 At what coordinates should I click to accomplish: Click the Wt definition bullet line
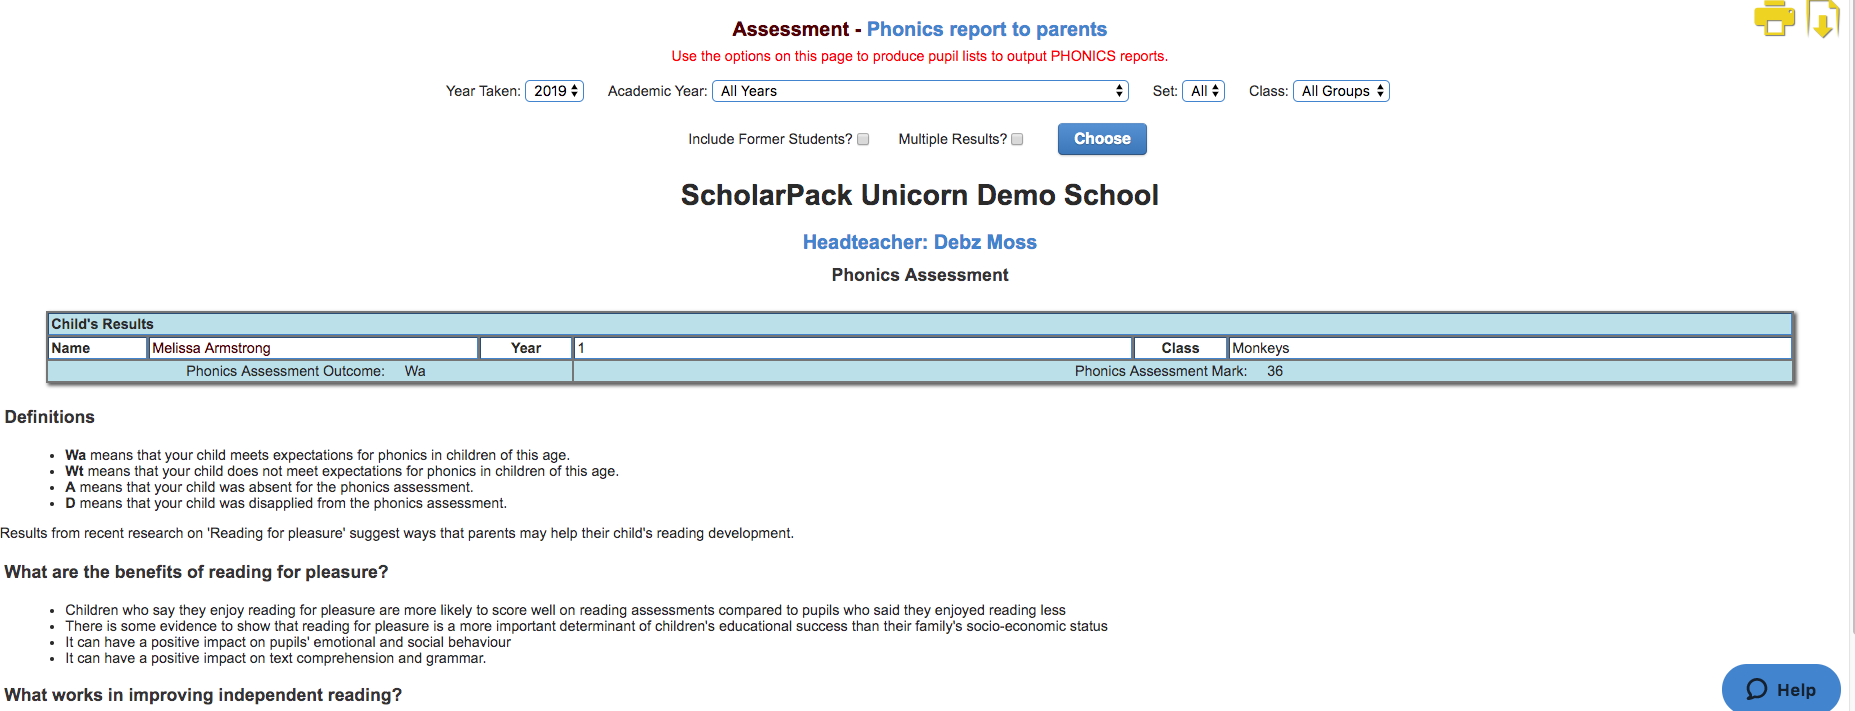coord(342,471)
